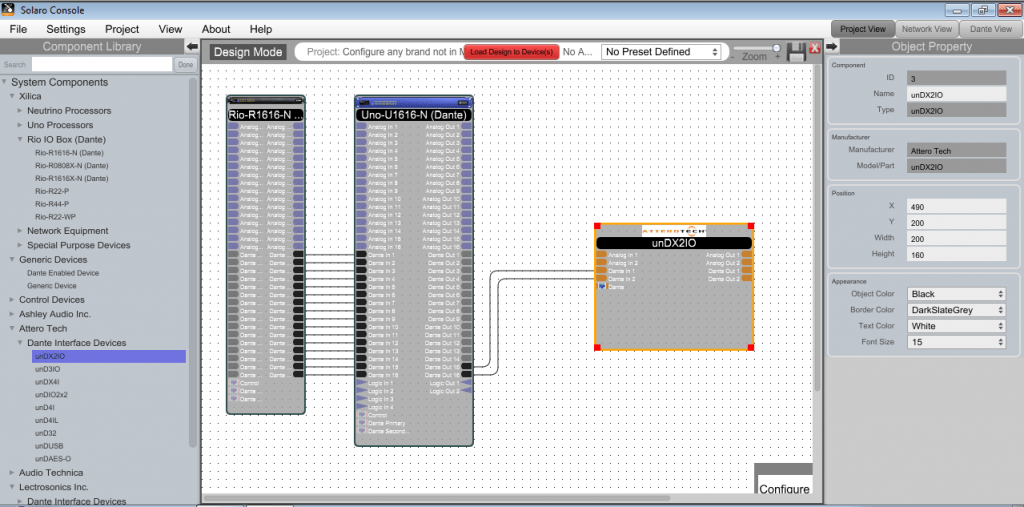This screenshot has width=1024, height=507.
Task: Click the Dante Second port on Uno-U1616-N
Action: tap(361, 431)
